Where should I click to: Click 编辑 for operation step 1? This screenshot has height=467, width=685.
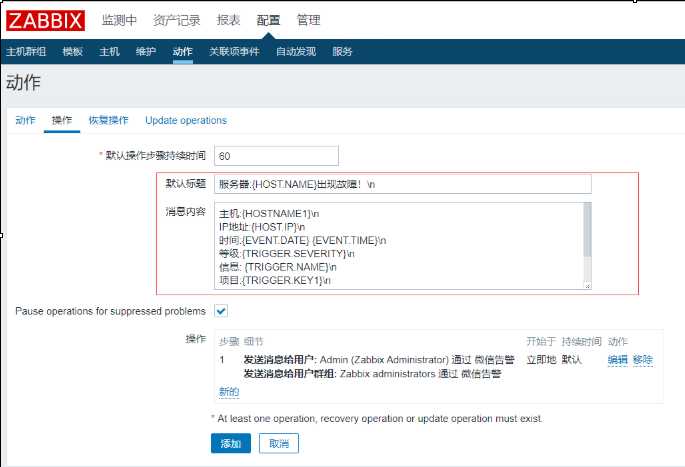pos(617,360)
